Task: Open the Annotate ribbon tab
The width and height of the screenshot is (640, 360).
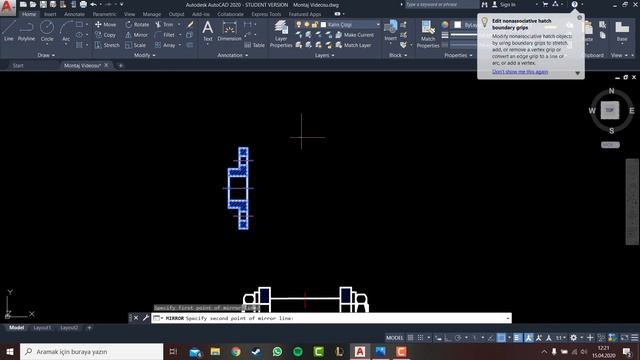Action: [x=74, y=14]
